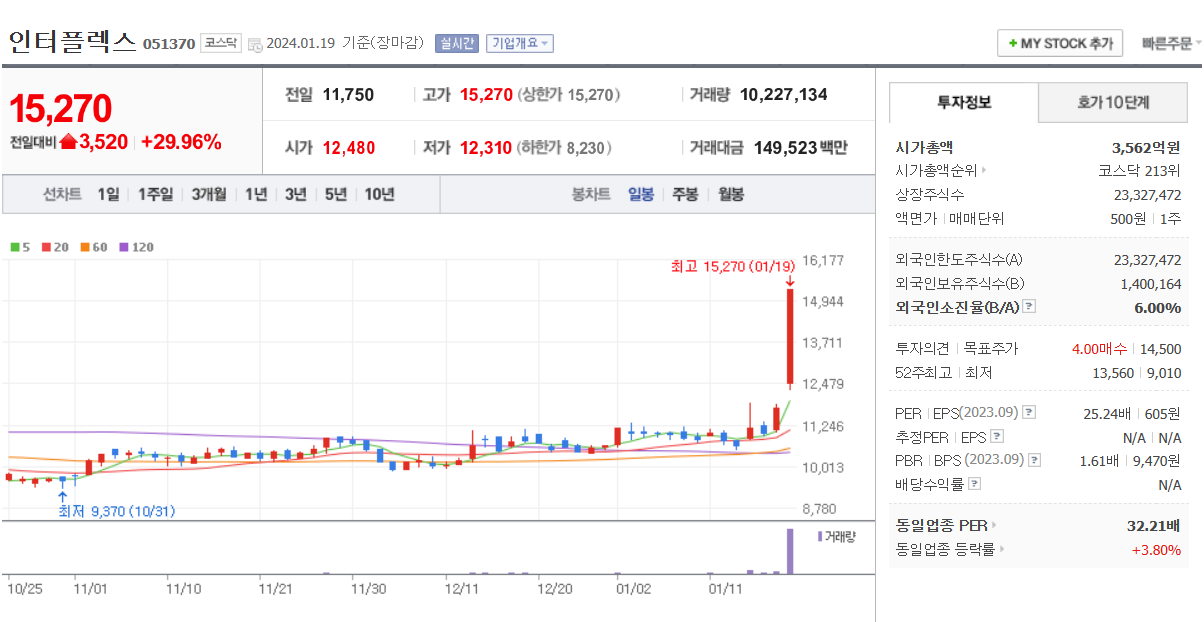The image size is (1204, 622).
Task: Click the 실시간 real-time badge
Action: click(457, 43)
